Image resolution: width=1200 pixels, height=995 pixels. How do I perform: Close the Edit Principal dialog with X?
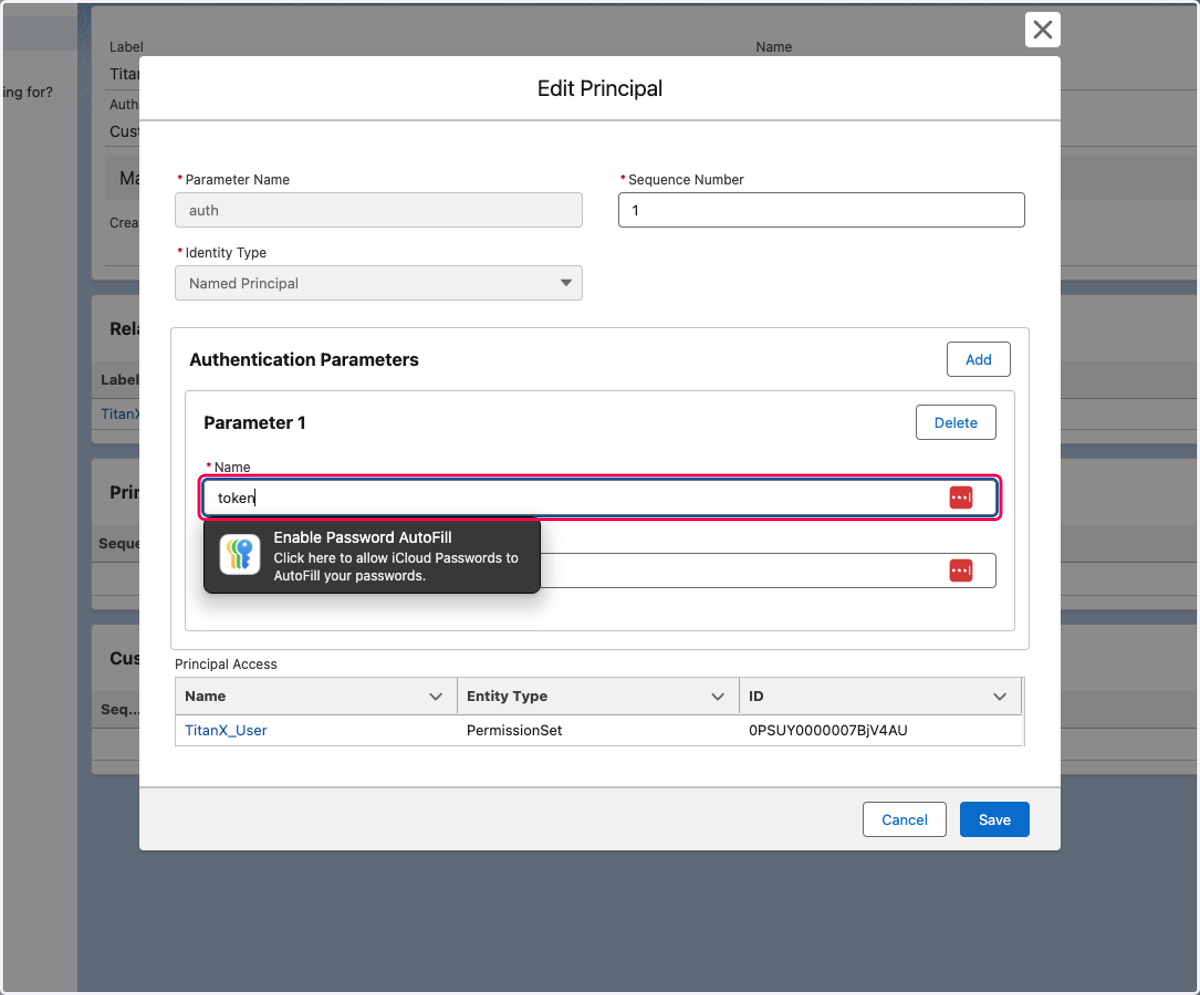coord(1042,30)
